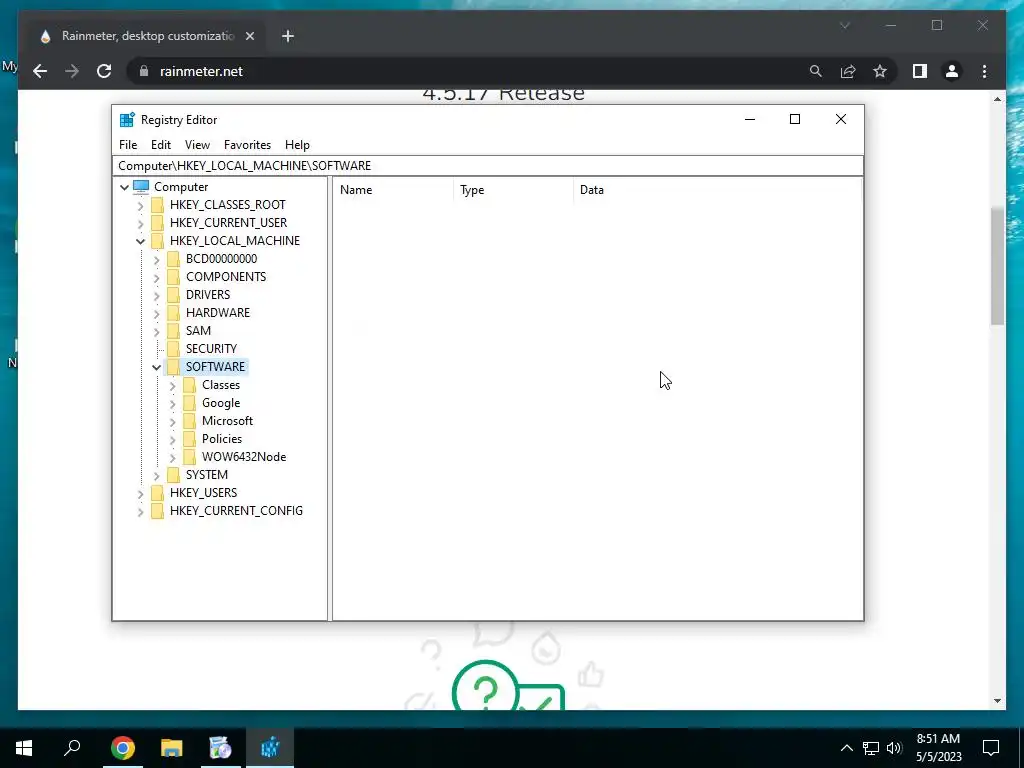Viewport: 1024px width, 768px height.
Task: Expand the Policies subkey
Action: click(x=172, y=440)
